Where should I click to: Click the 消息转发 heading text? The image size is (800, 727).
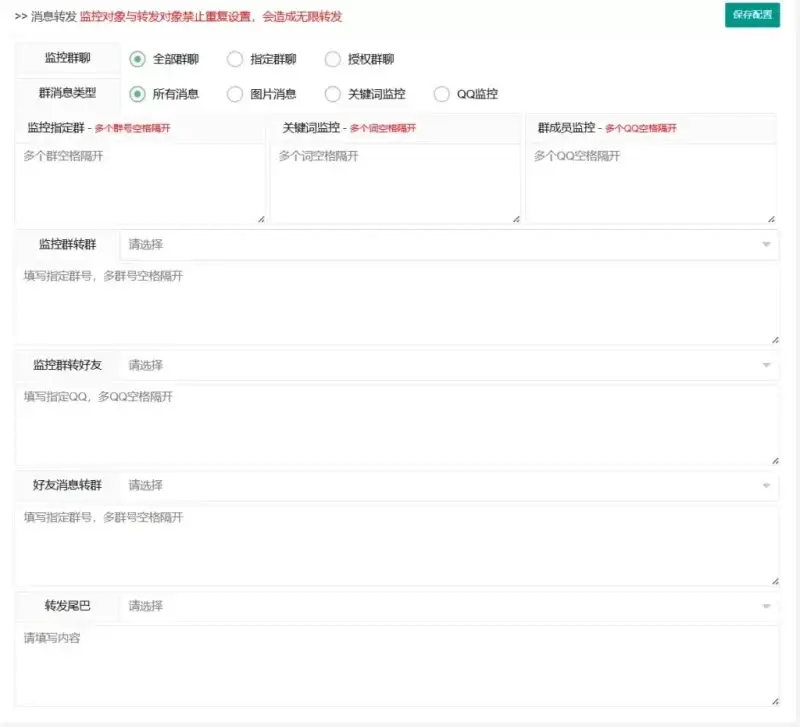tap(54, 17)
